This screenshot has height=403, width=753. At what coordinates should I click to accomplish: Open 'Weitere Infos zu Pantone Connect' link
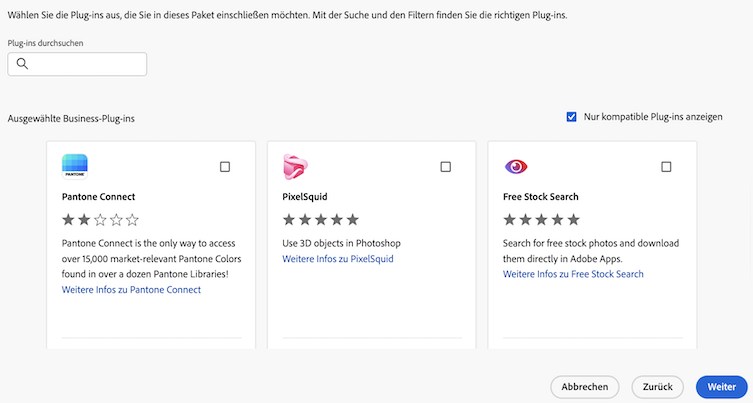pos(131,290)
